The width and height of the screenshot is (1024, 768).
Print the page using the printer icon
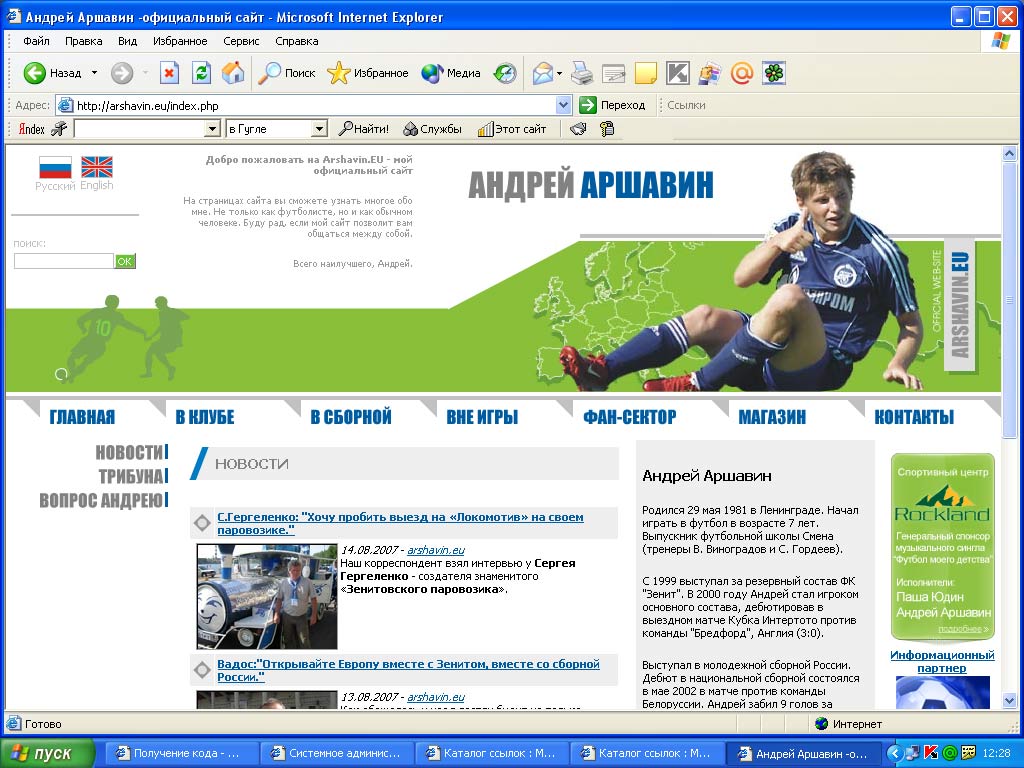click(581, 73)
